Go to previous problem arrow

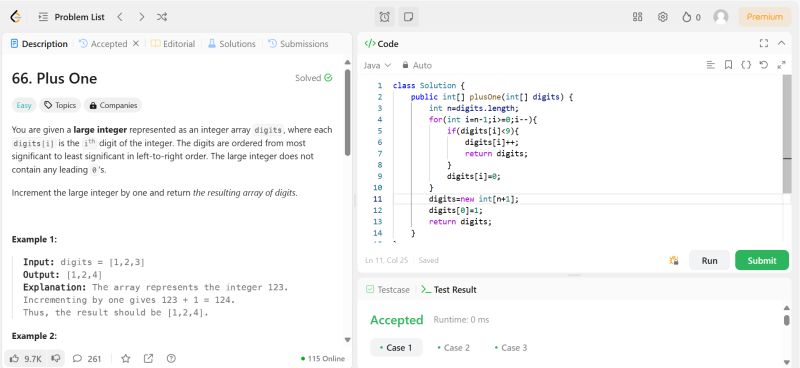point(120,17)
